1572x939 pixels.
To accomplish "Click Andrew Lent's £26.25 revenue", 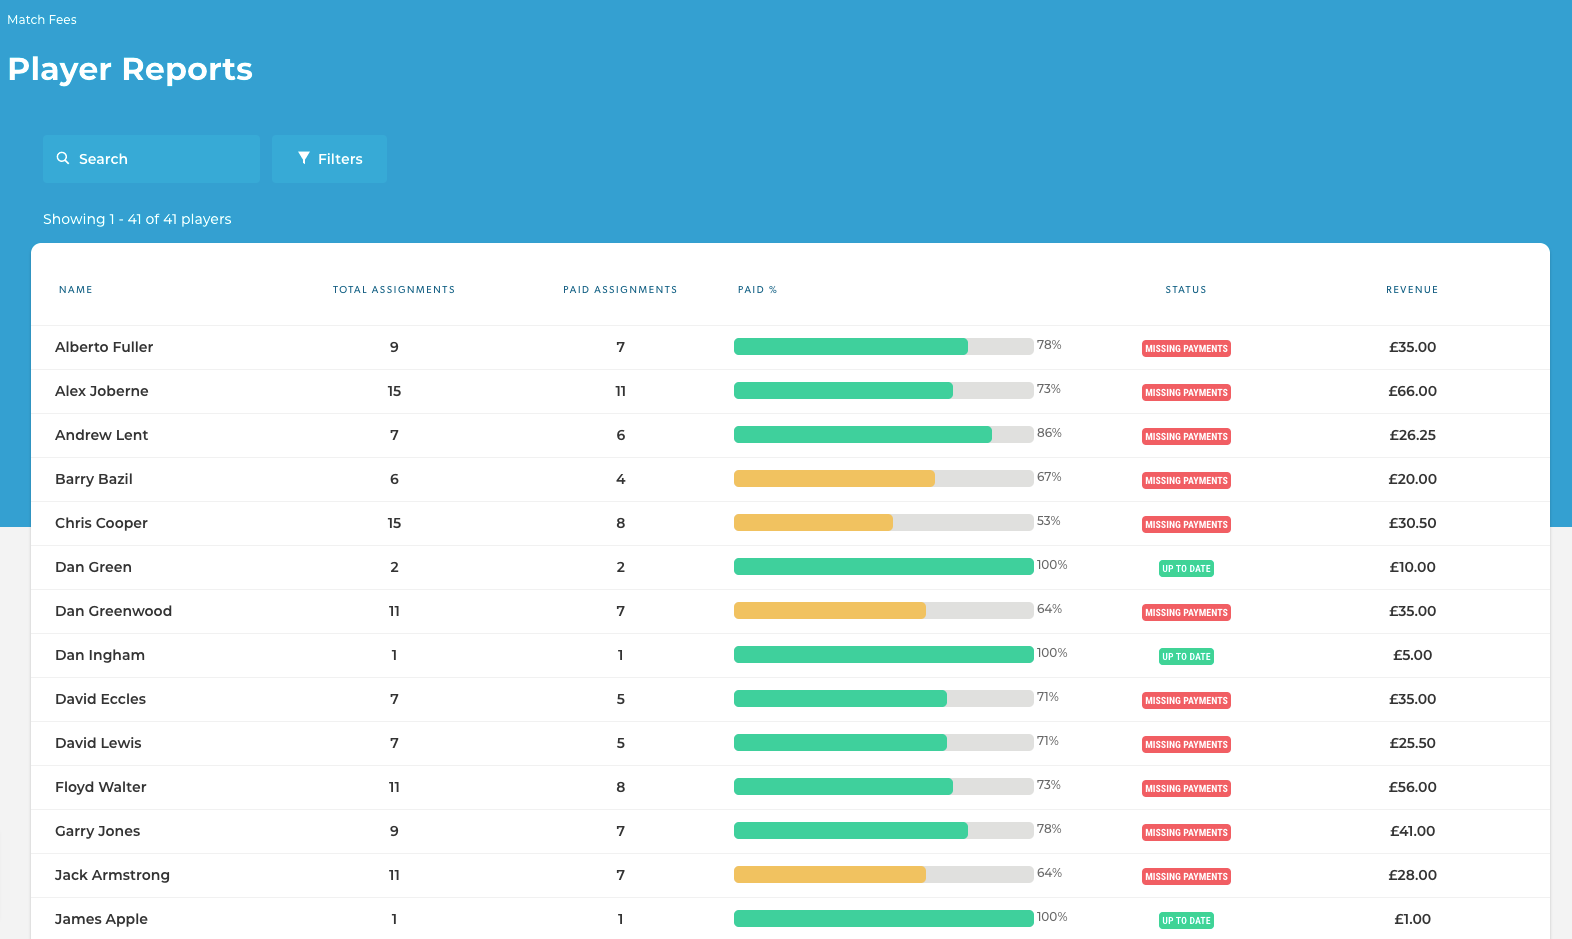I will (1412, 435).
